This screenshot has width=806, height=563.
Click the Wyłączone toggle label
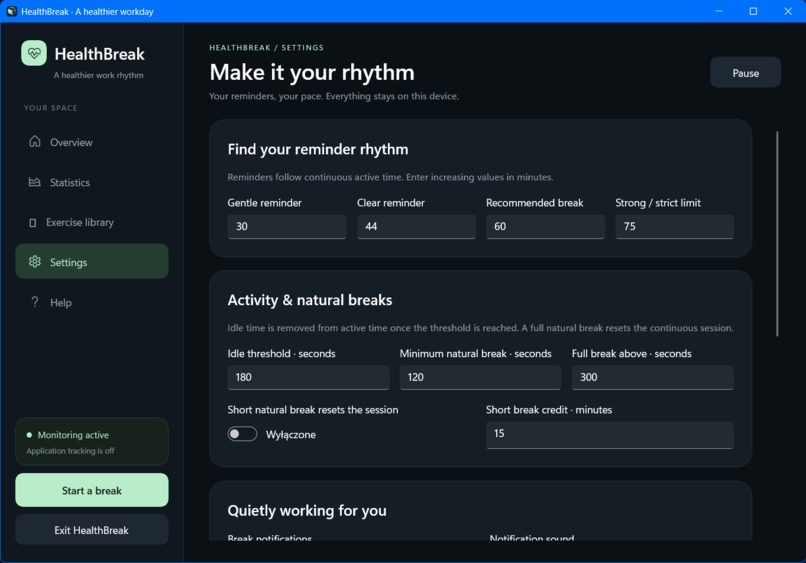point(291,434)
